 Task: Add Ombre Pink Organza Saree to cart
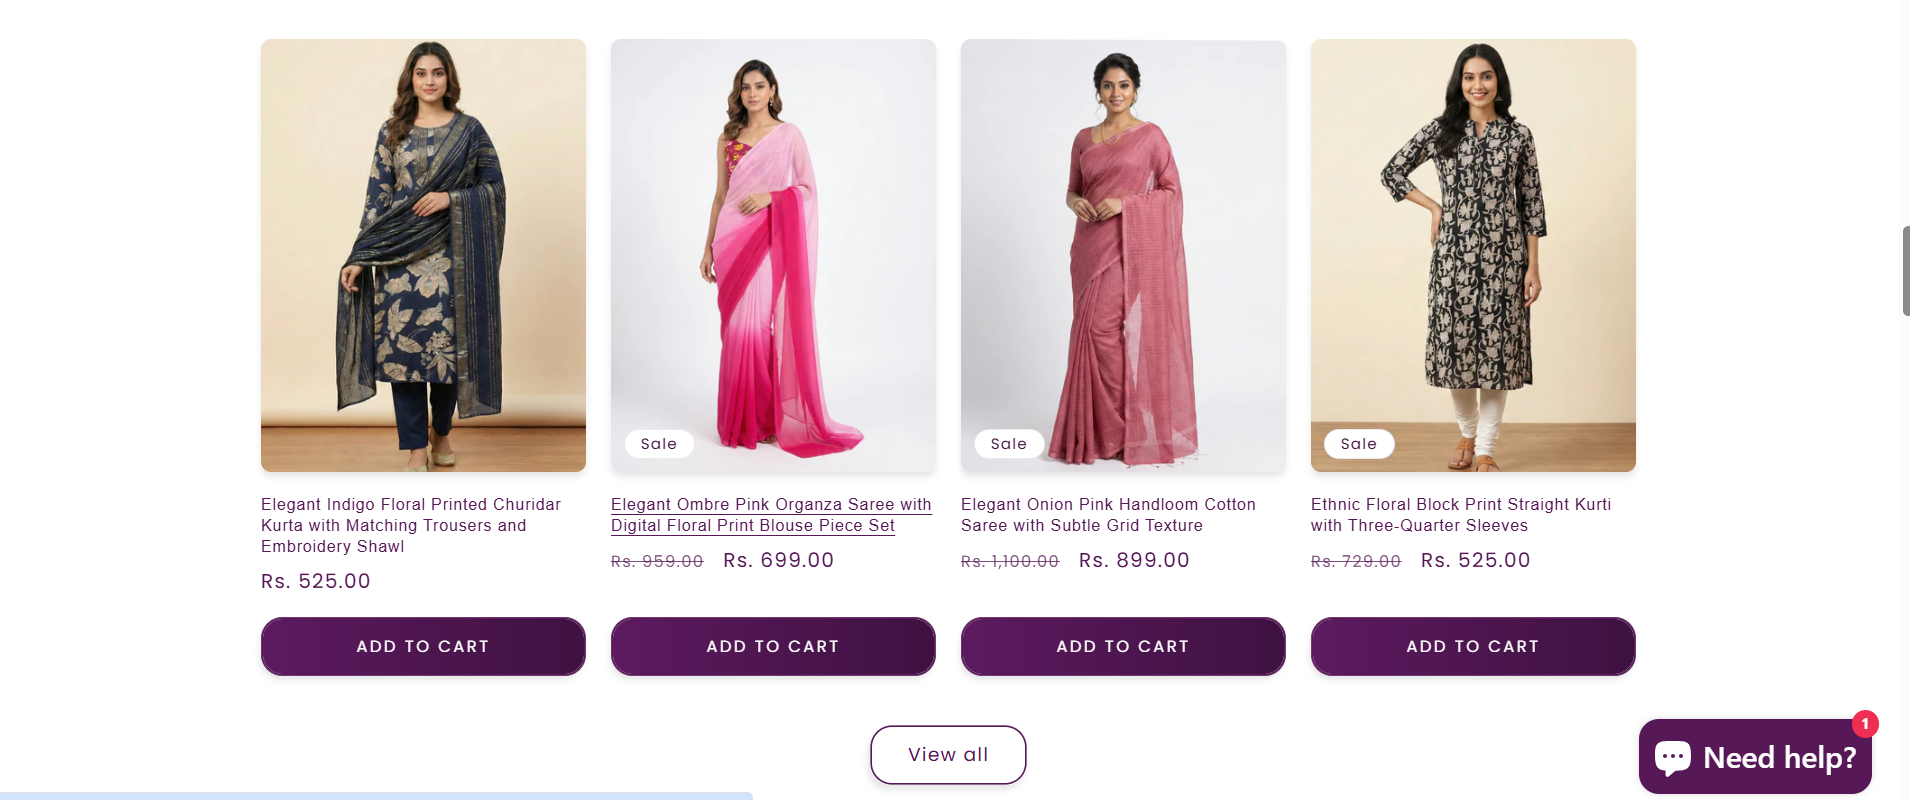coord(773,646)
